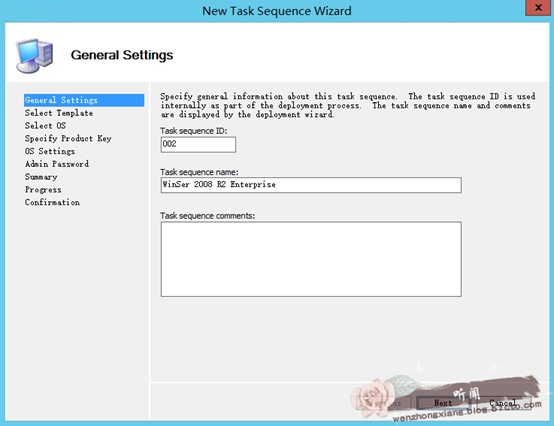The width and height of the screenshot is (554, 426).
Task: Jump to the Summary step
Action: [x=41, y=177]
